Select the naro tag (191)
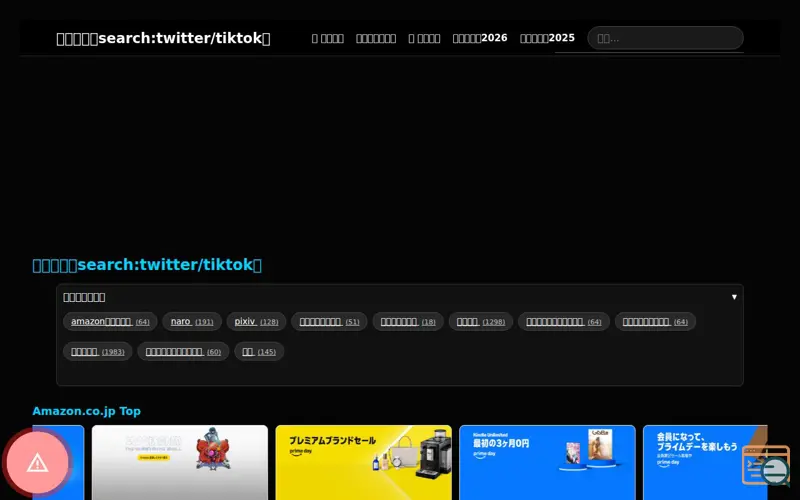The image size is (800, 500). [192, 321]
